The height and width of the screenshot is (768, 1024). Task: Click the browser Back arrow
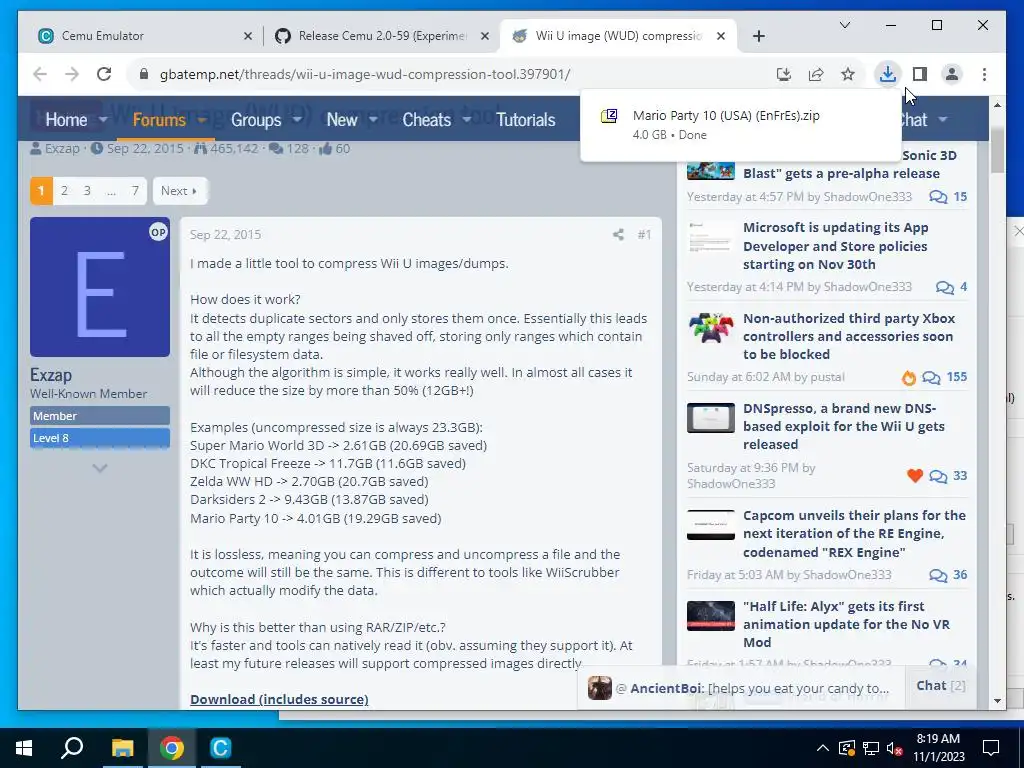tap(40, 74)
